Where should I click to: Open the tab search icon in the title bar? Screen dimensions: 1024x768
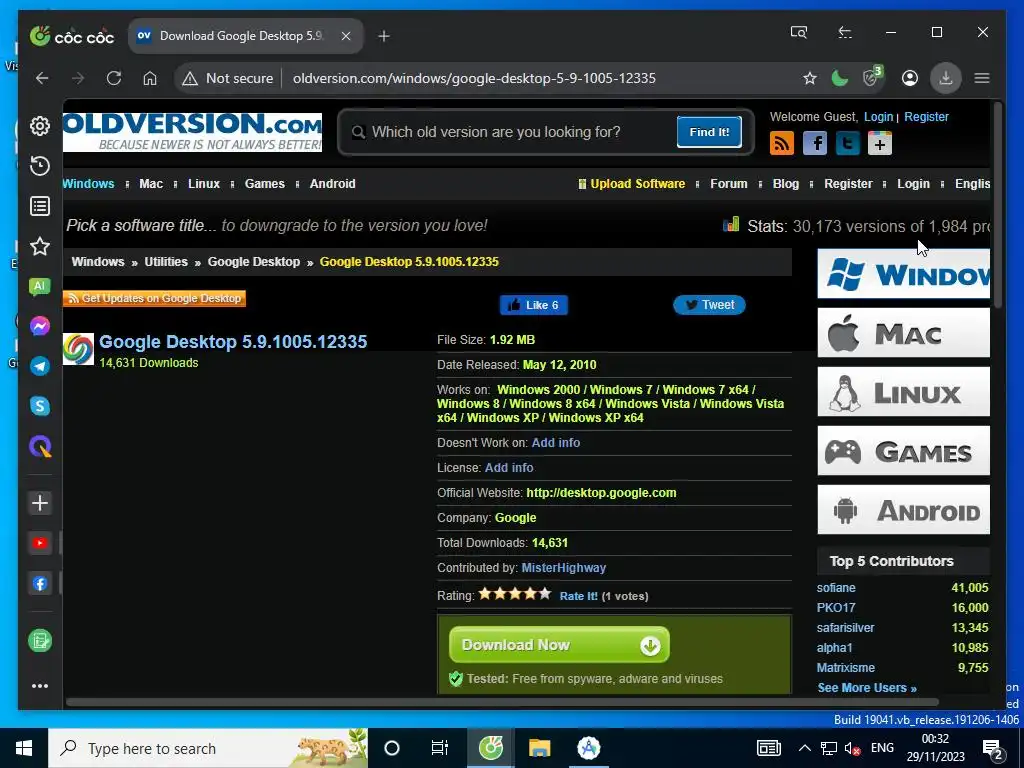coord(799,32)
